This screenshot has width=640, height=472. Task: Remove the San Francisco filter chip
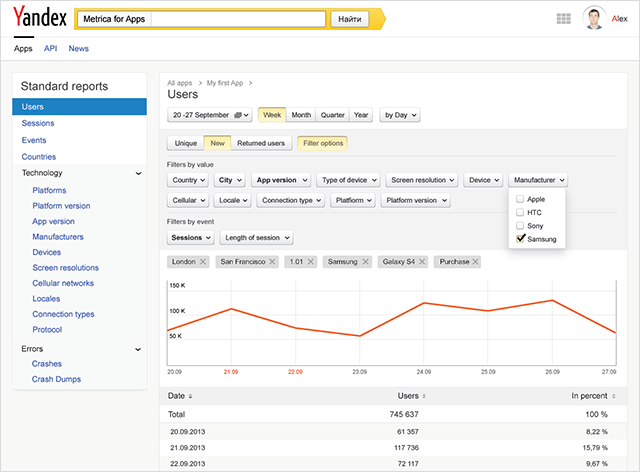[270, 261]
